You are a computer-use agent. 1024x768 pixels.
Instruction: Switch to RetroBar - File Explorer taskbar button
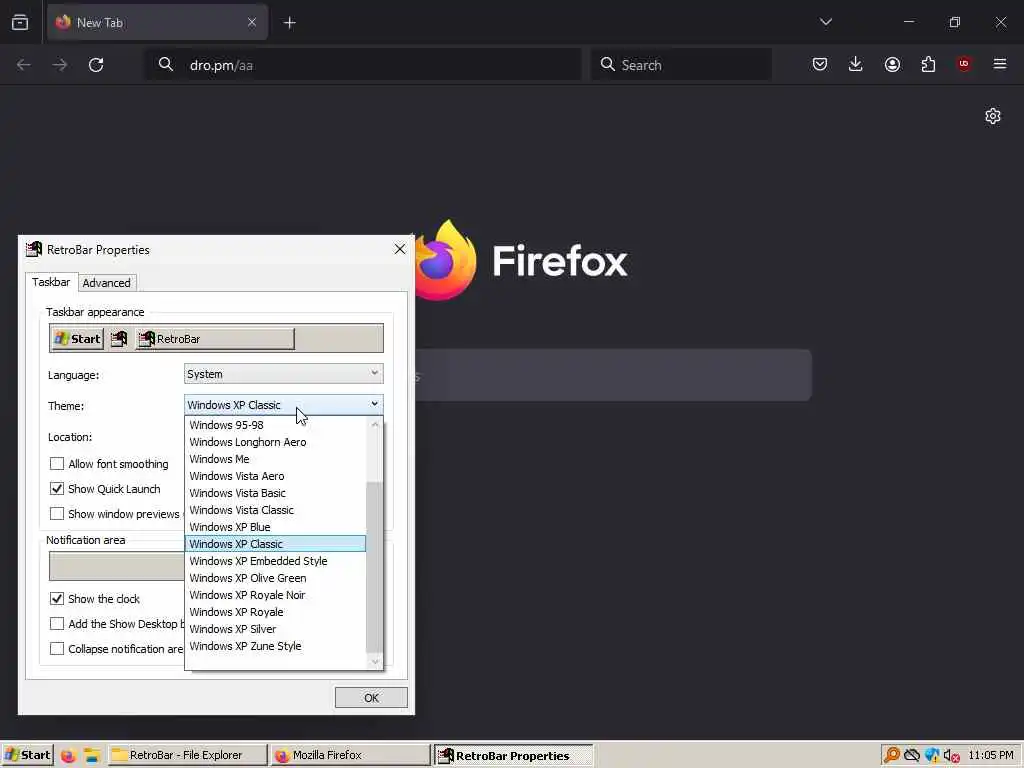[x=187, y=755]
